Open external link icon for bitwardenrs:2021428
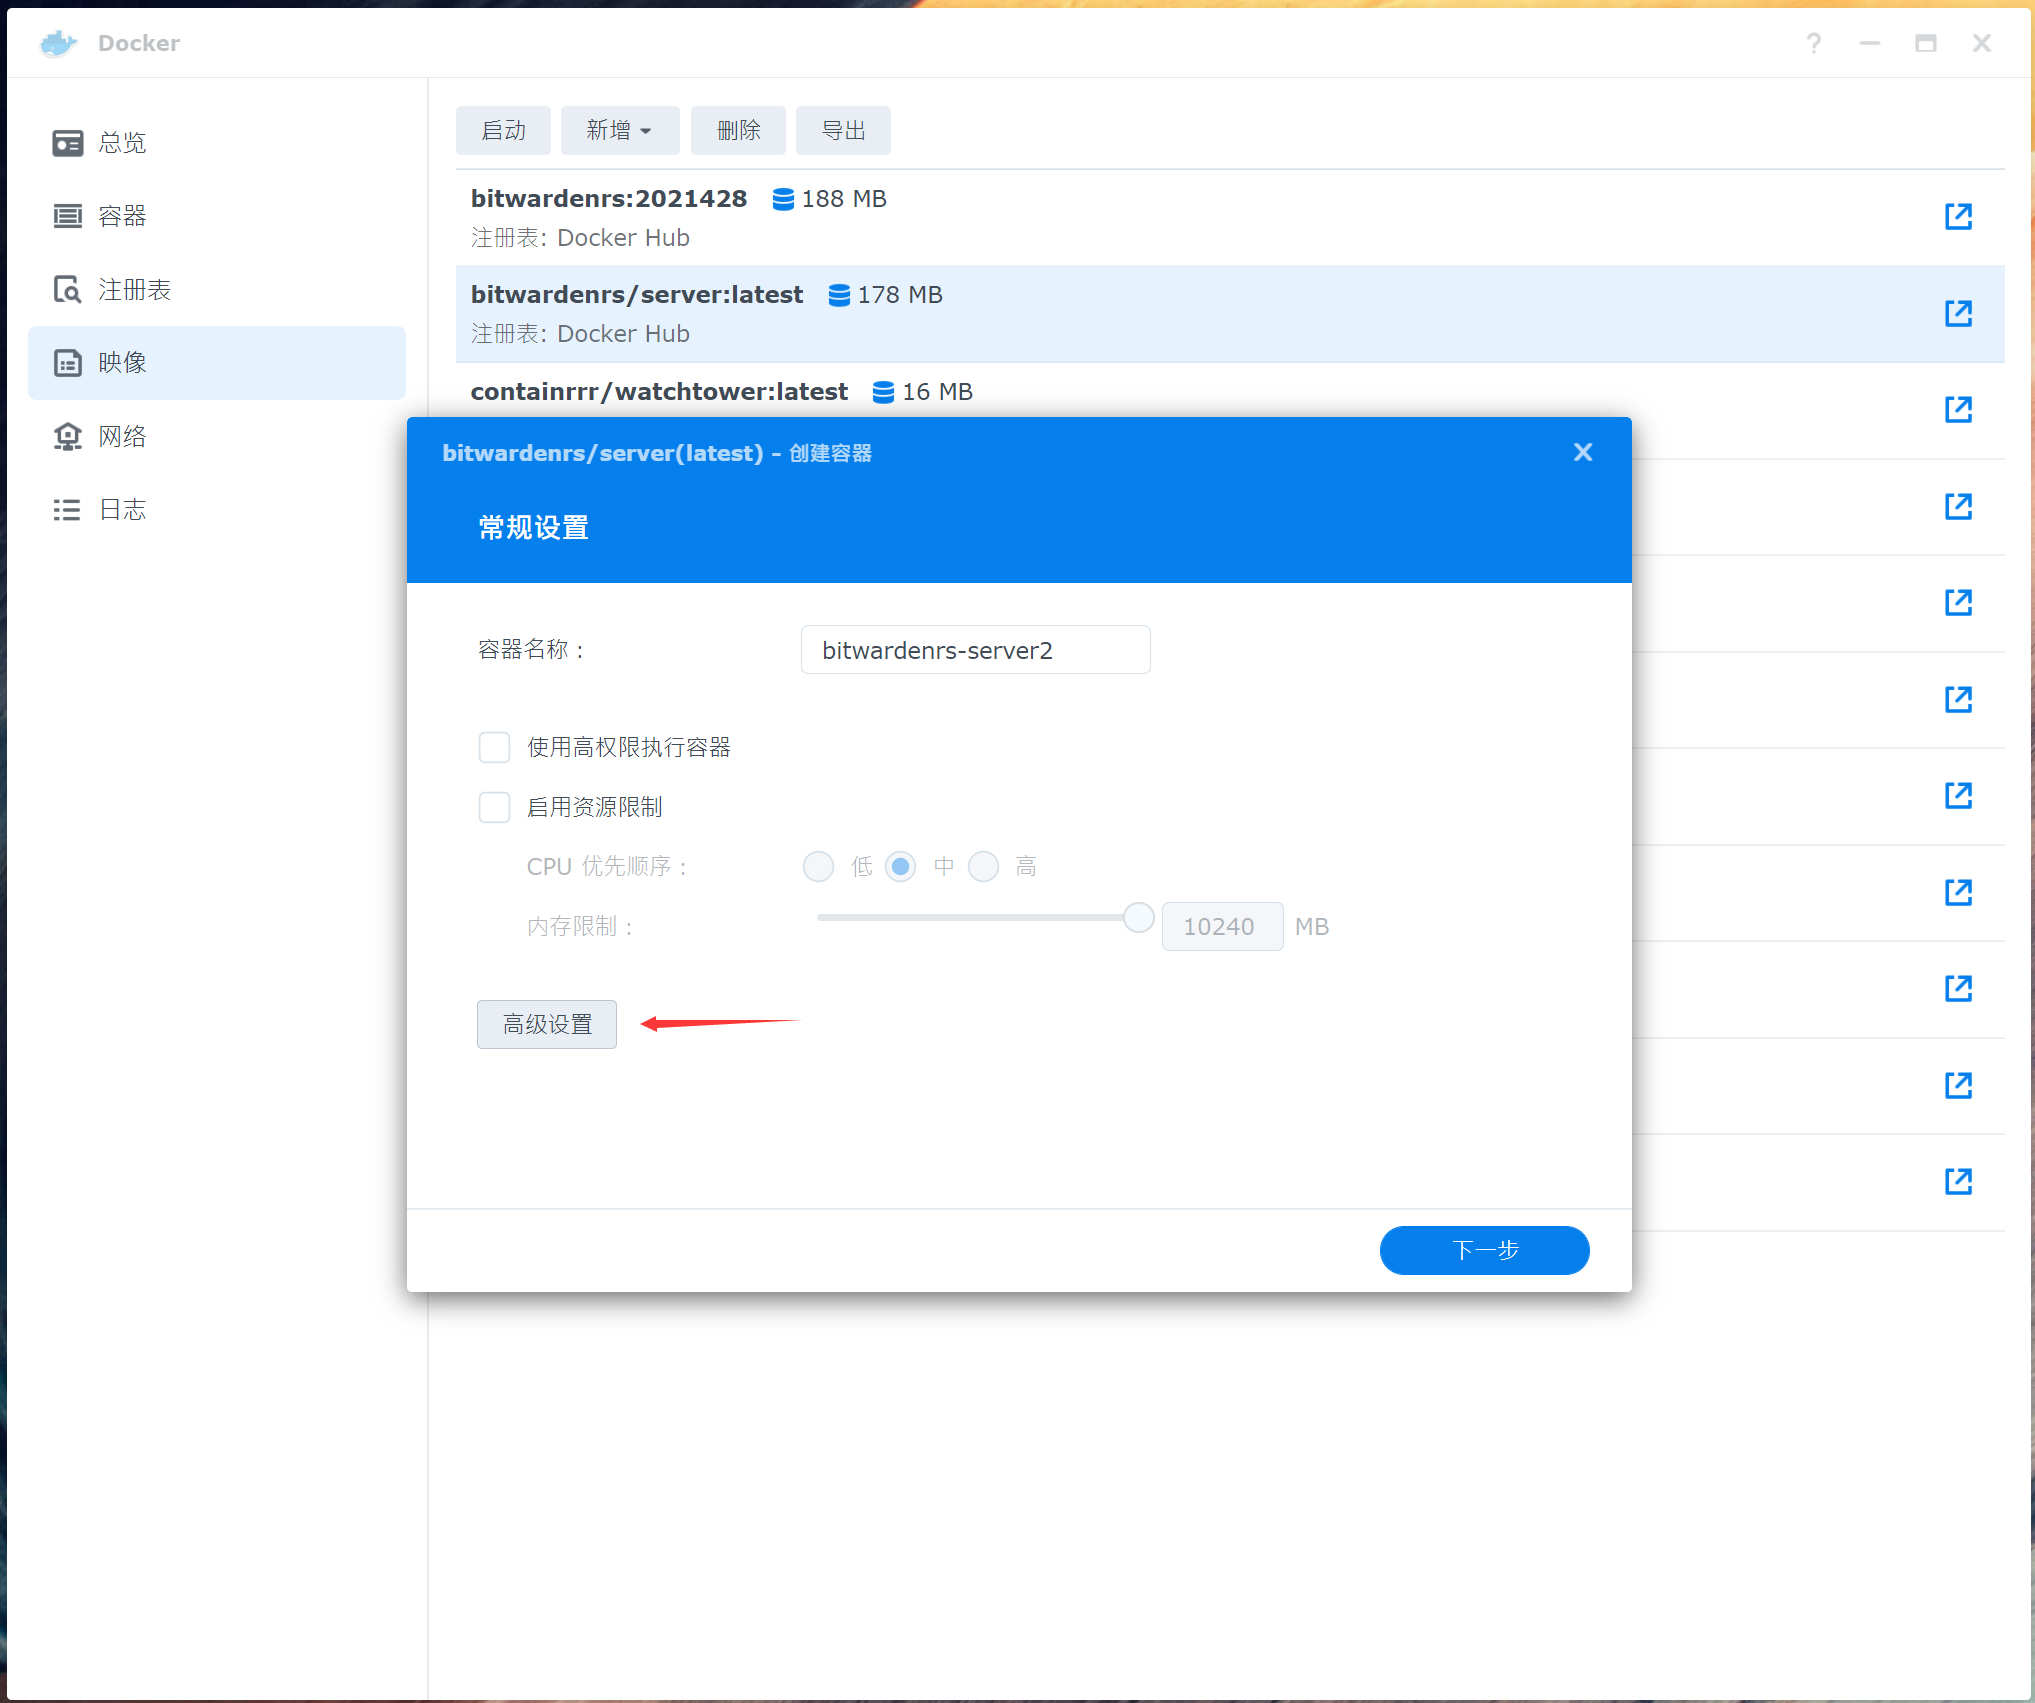This screenshot has width=2035, height=1703. [x=1958, y=216]
